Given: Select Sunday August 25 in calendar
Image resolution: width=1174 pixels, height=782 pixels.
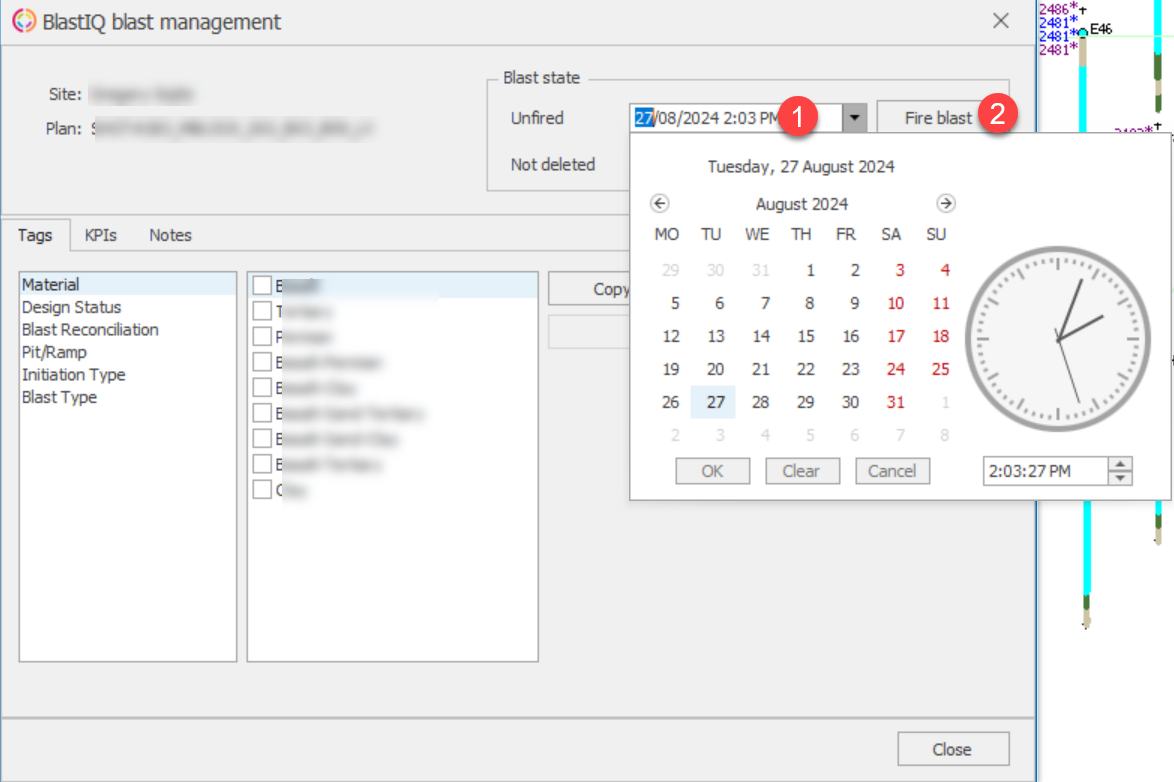Looking at the screenshot, I should [x=940, y=369].
